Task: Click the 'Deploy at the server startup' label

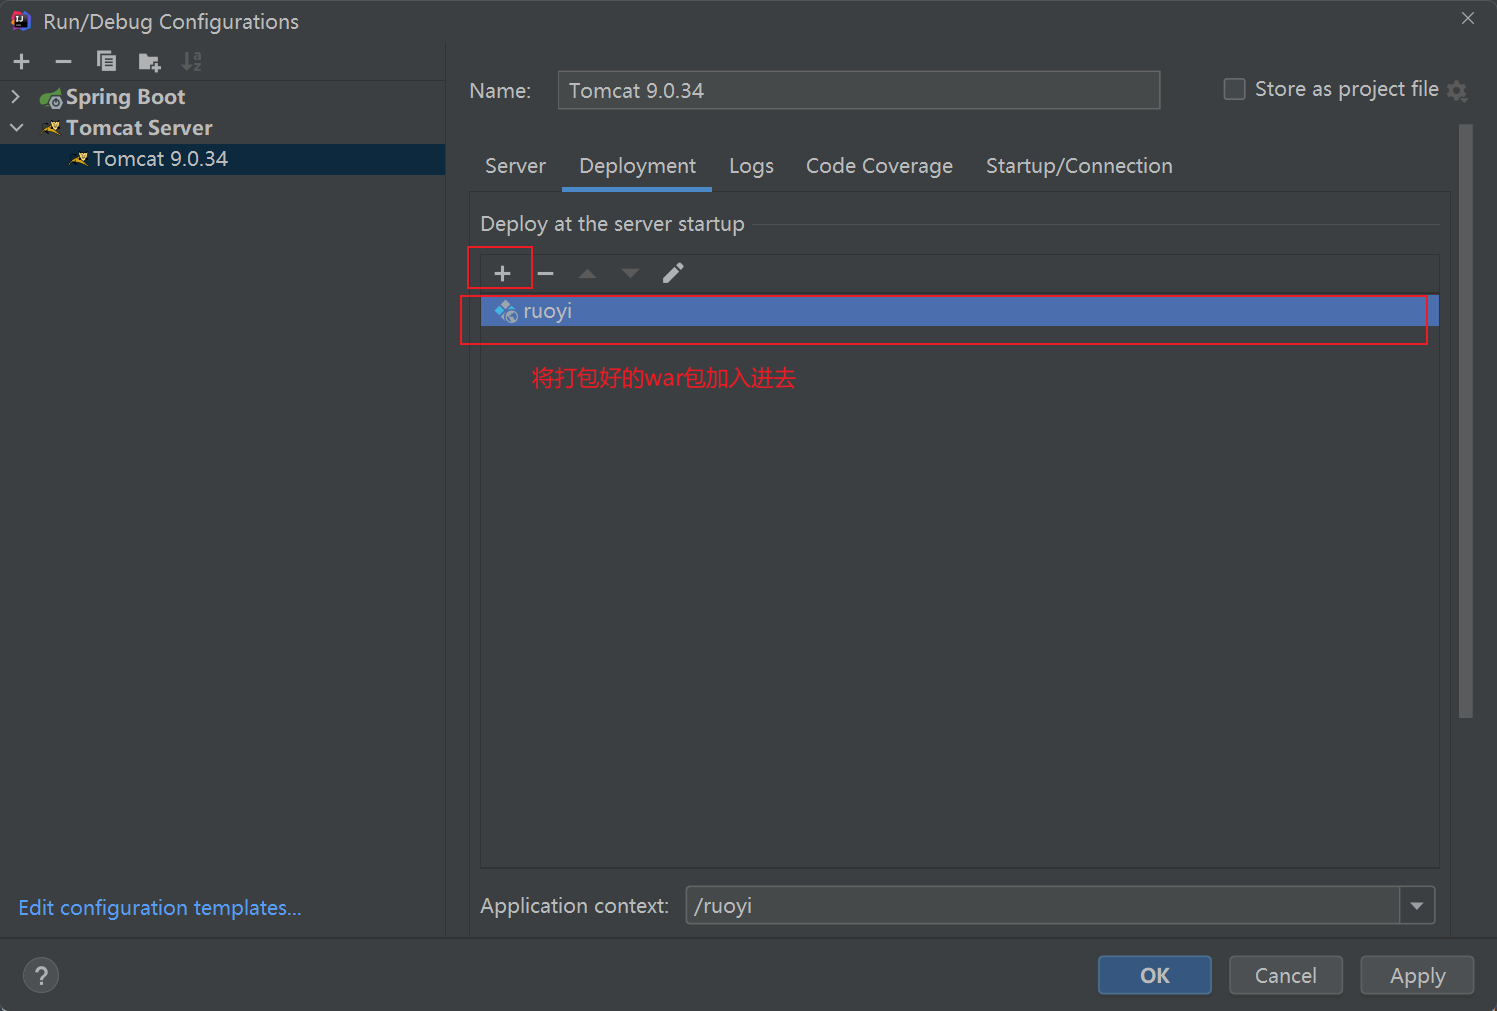Action: pos(612,224)
